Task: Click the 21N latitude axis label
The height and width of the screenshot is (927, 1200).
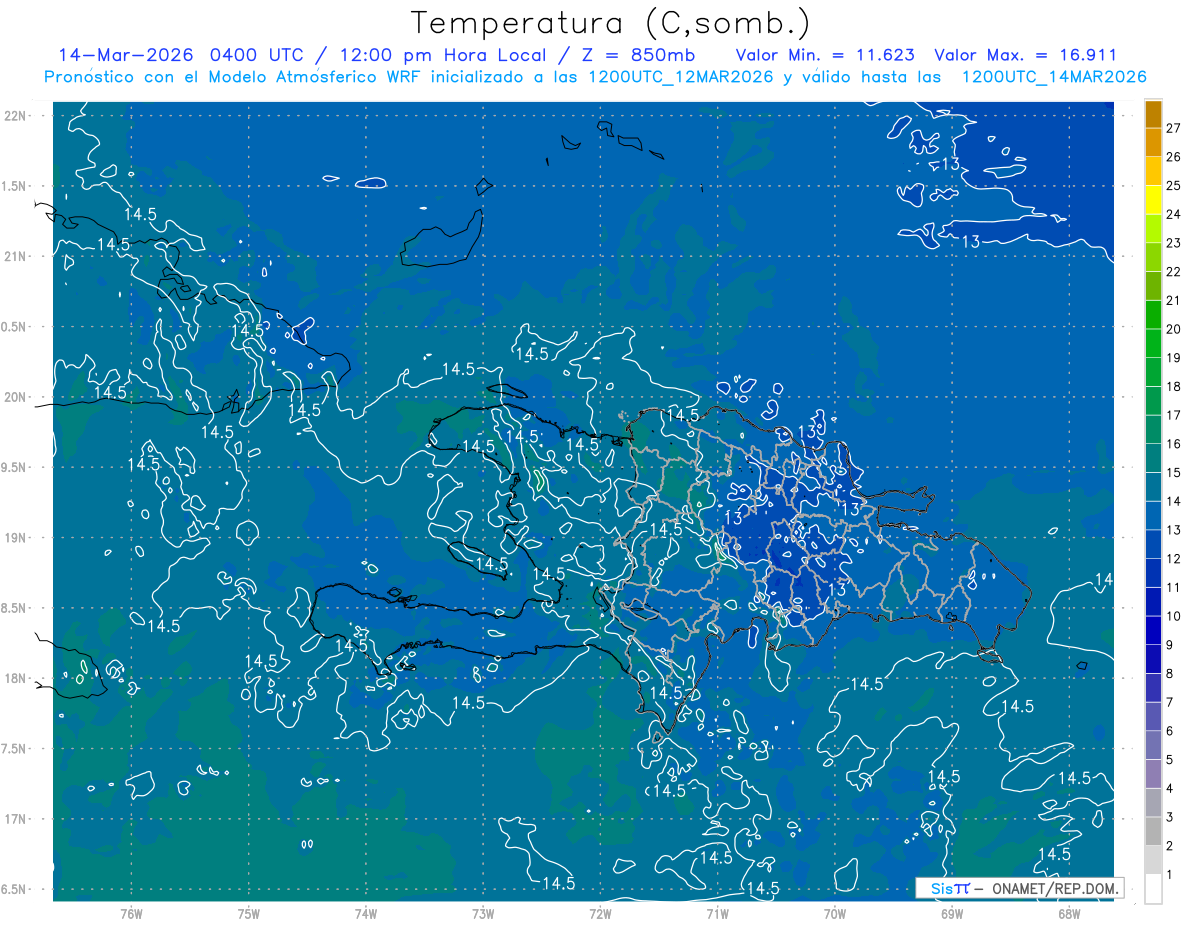Action: pyautogui.click(x=17, y=256)
